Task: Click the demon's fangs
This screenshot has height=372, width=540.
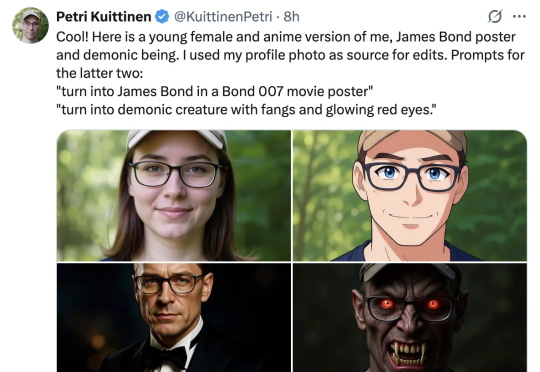Action: click(x=407, y=352)
